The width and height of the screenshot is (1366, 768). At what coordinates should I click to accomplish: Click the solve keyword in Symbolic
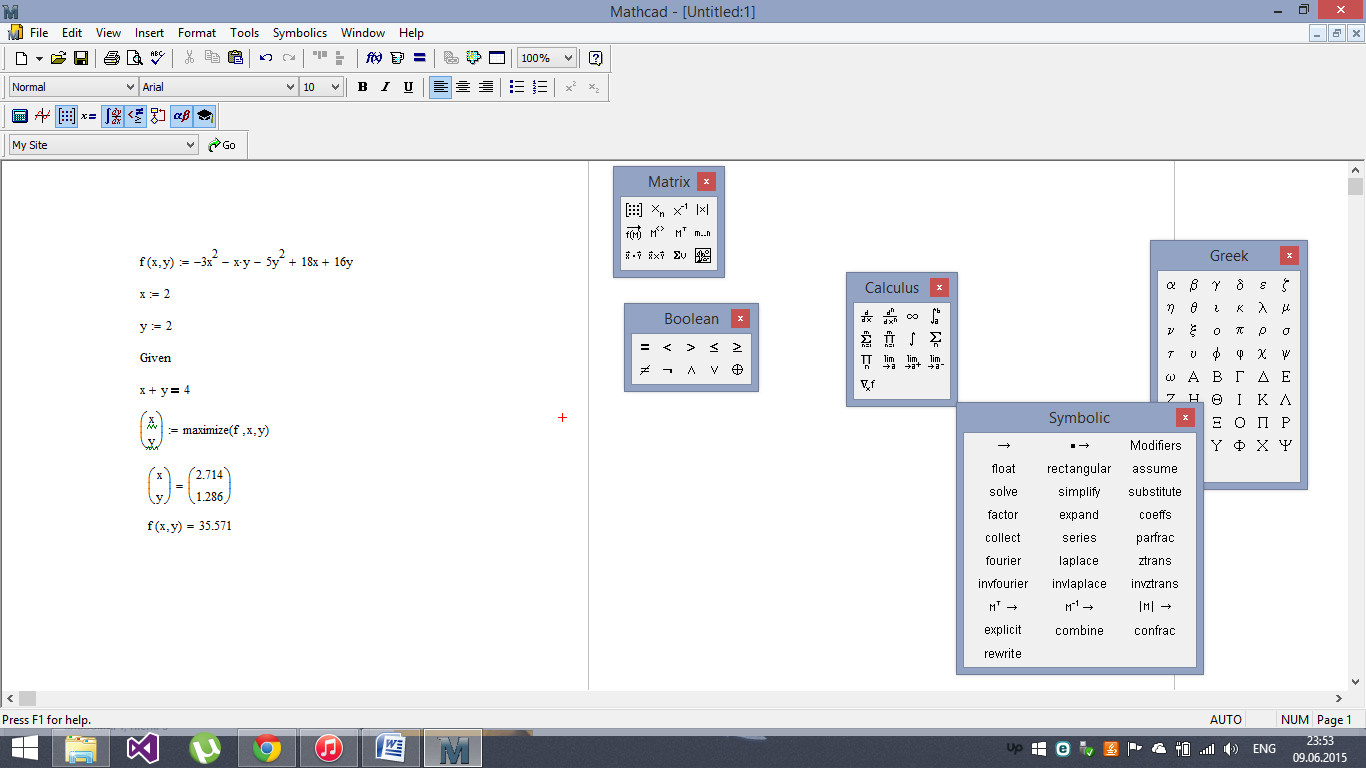tap(1003, 492)
